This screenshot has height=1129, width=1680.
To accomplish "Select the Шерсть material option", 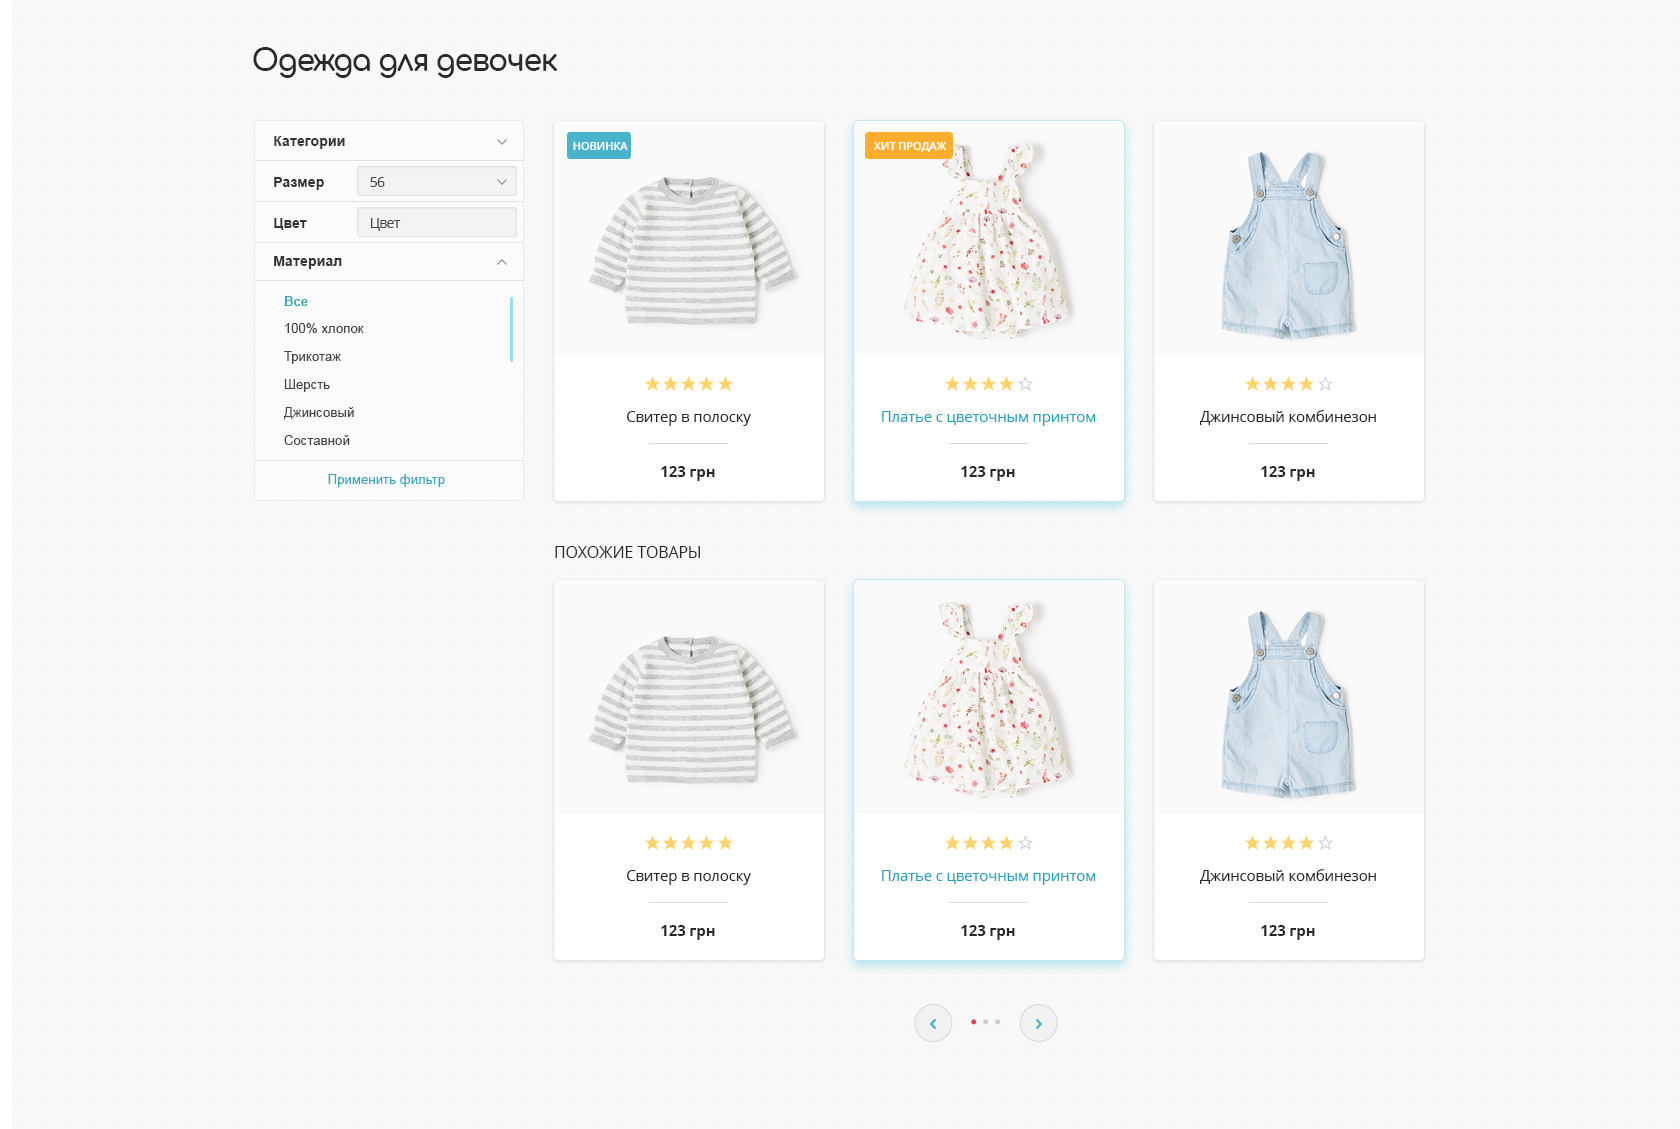I will click(x=307, y=385).
